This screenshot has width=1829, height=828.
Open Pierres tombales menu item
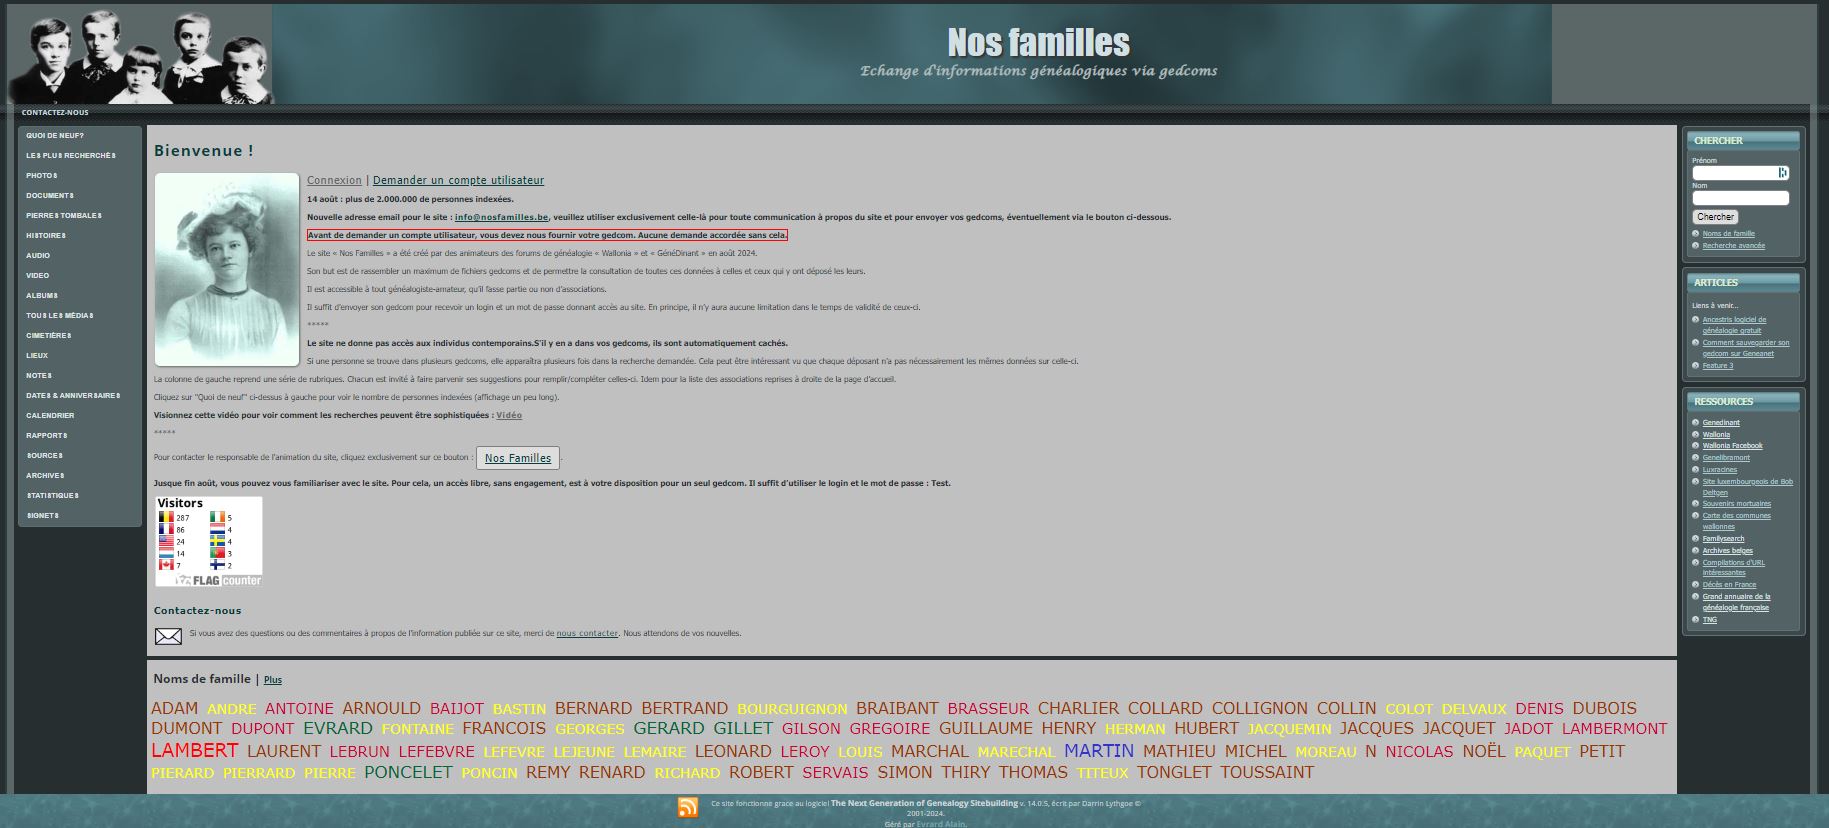[x=64, y=216]
